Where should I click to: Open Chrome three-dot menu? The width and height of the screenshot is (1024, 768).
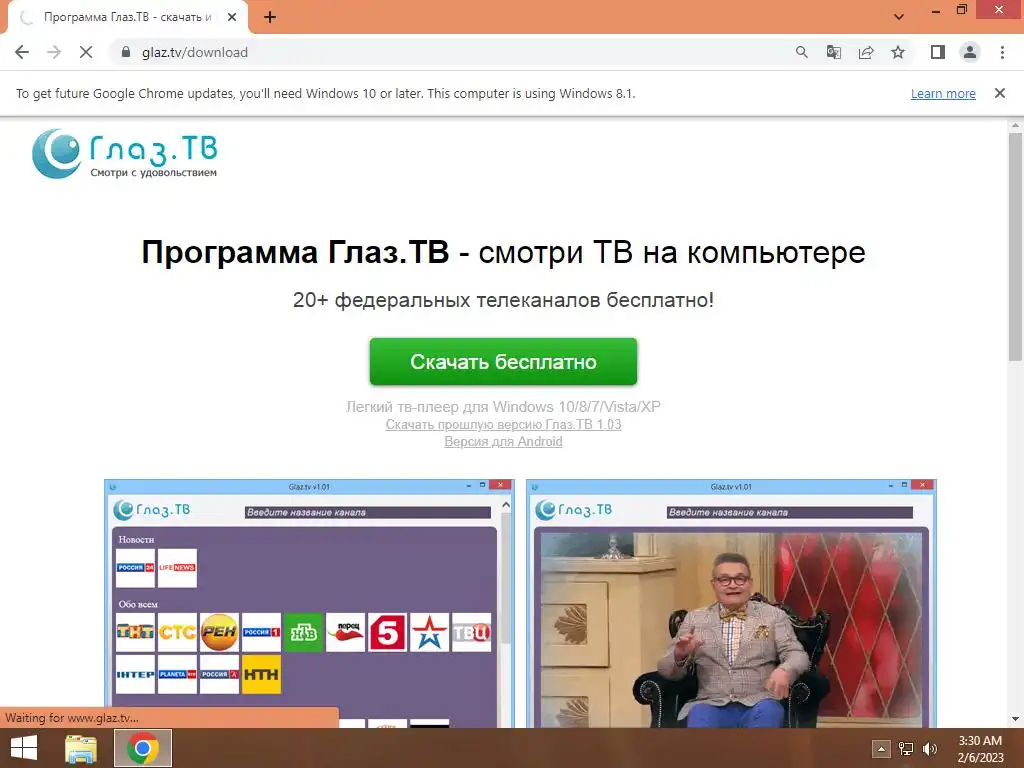coord(1002,52)
